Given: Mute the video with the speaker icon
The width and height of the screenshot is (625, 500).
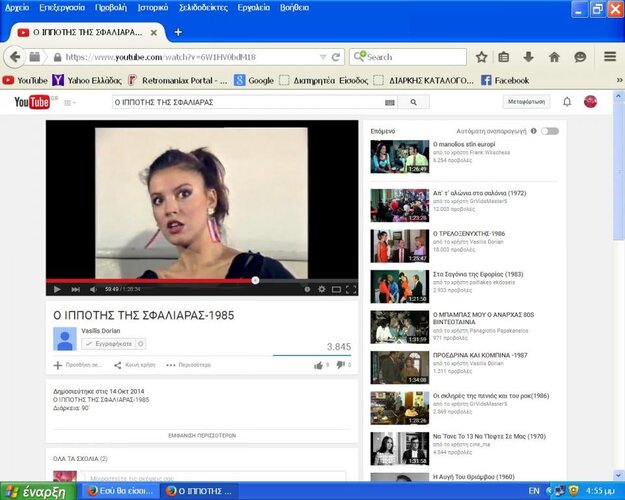Looking at the screenshot, I should coord(93,289).
